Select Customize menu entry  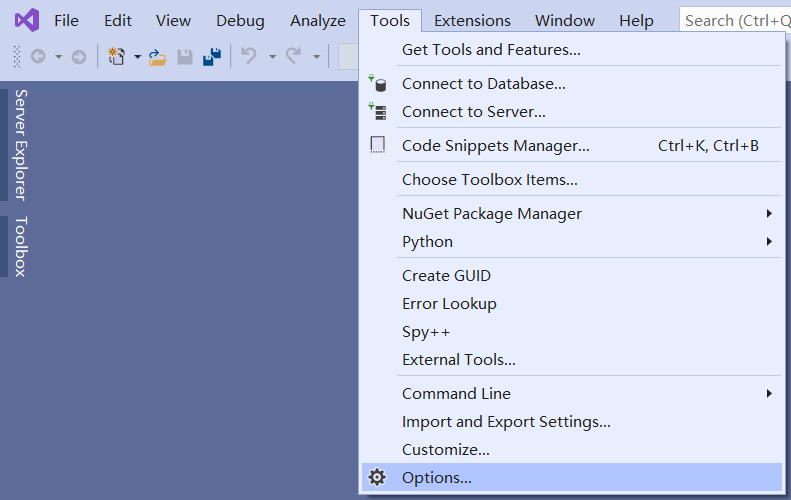pos(572,450)
